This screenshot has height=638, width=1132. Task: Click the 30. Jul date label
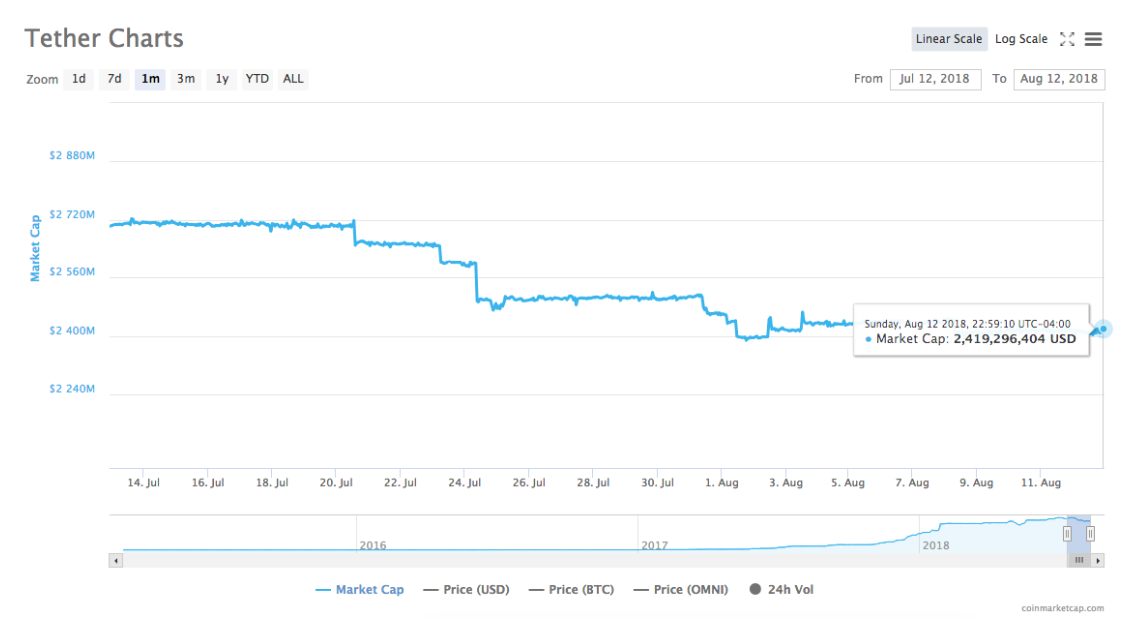[x=657, y=483]
